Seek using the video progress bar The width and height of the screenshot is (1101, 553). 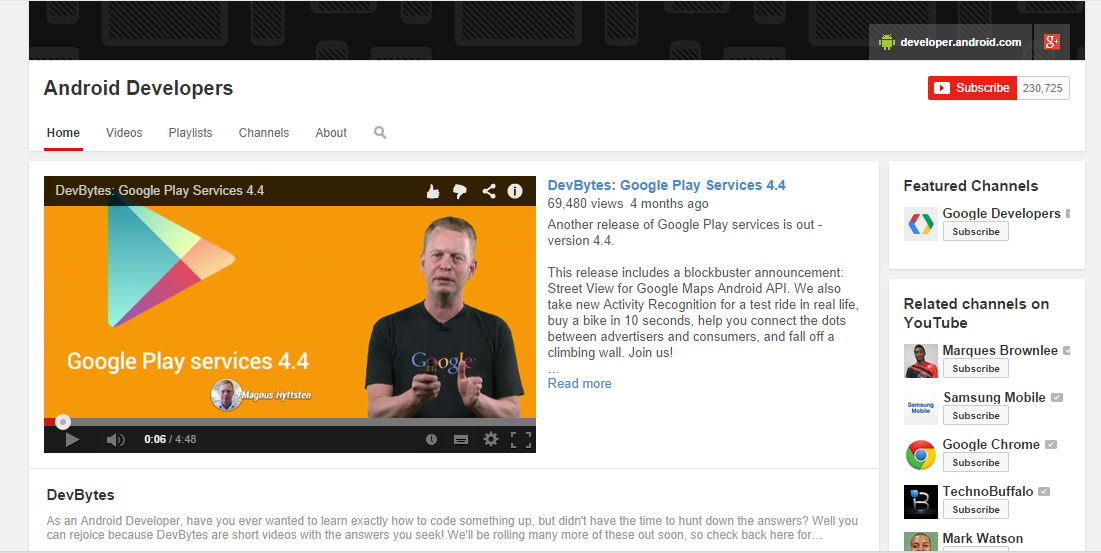290,422
